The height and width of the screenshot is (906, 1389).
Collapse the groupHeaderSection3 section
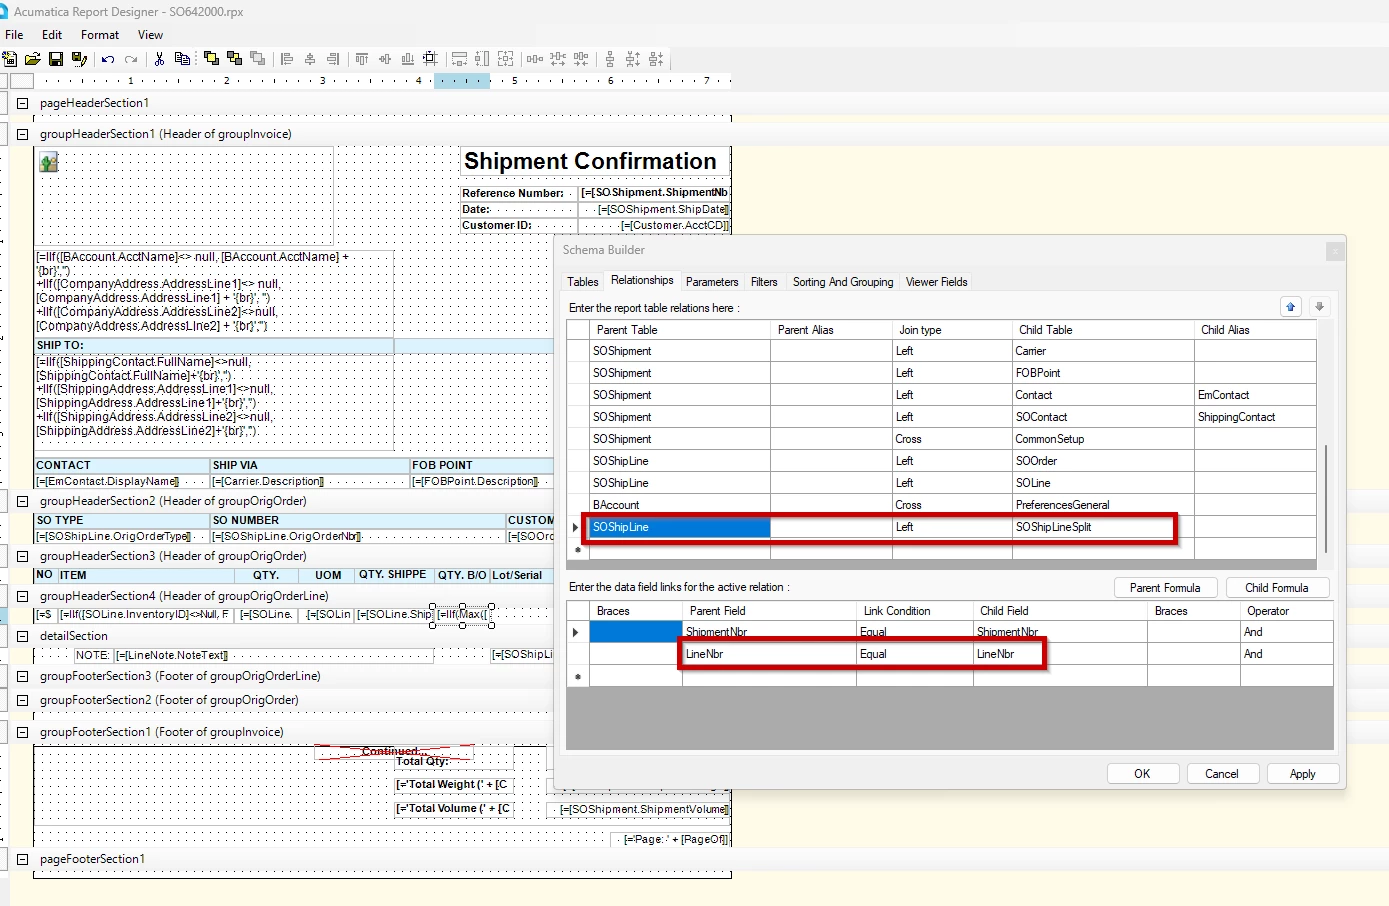point(22,556)
